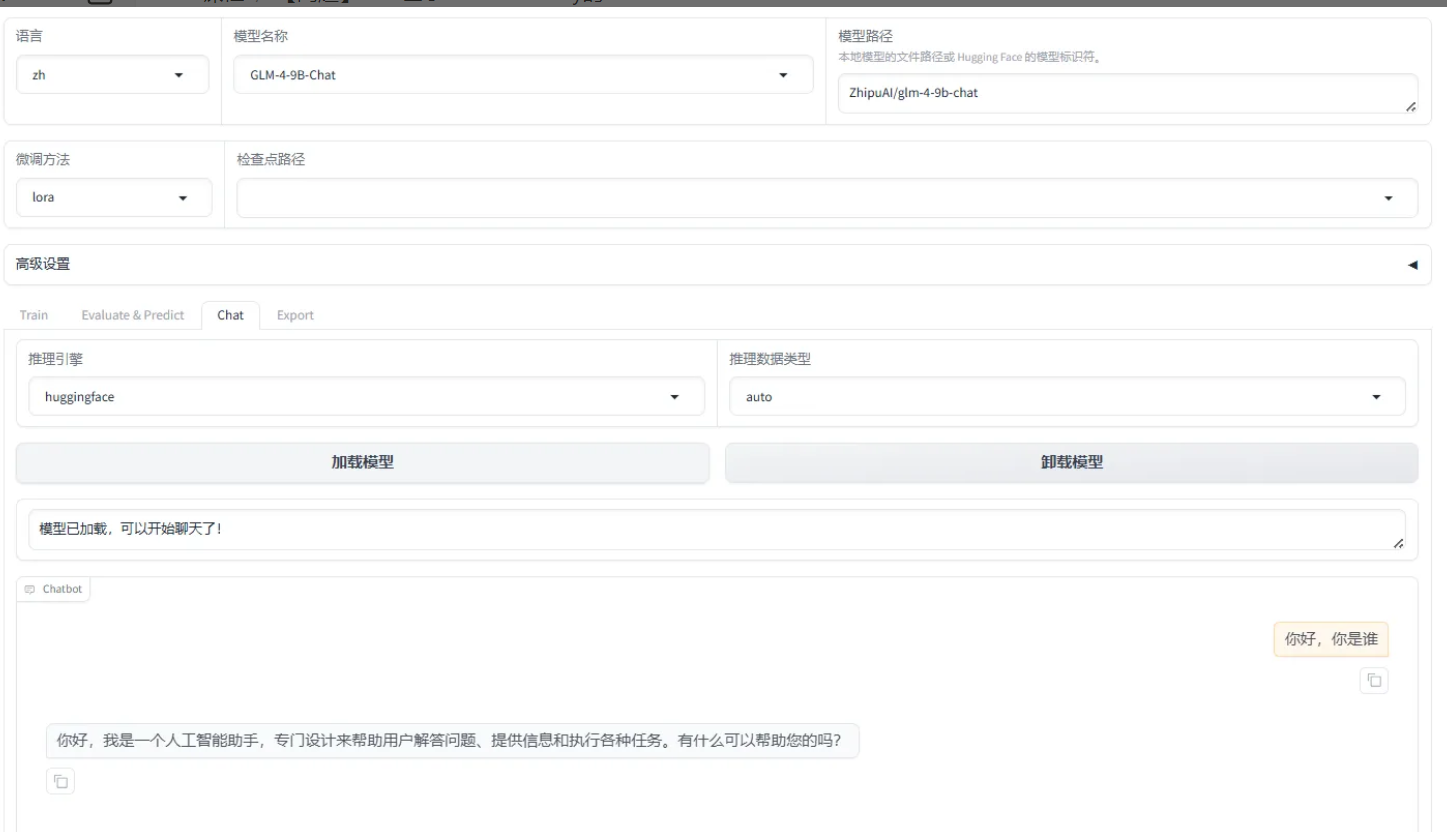
Task: Select the Chat tab
Action: 230,315
